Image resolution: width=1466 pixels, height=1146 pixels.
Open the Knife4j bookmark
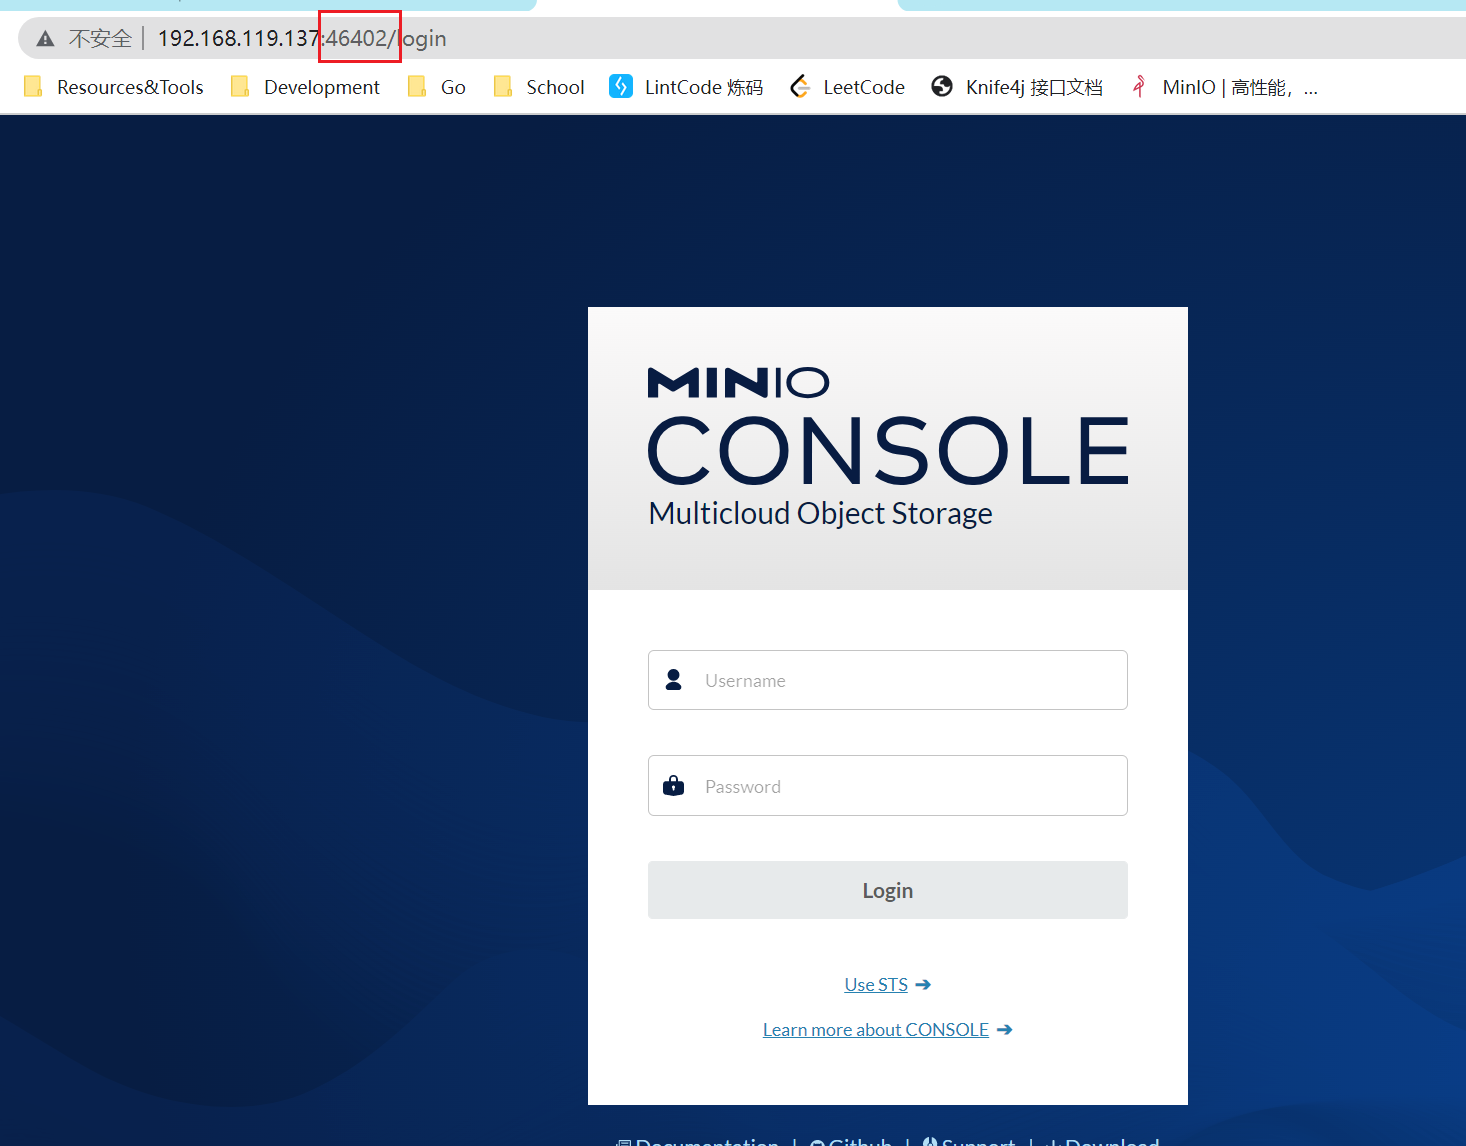(x=1017, y=87)
